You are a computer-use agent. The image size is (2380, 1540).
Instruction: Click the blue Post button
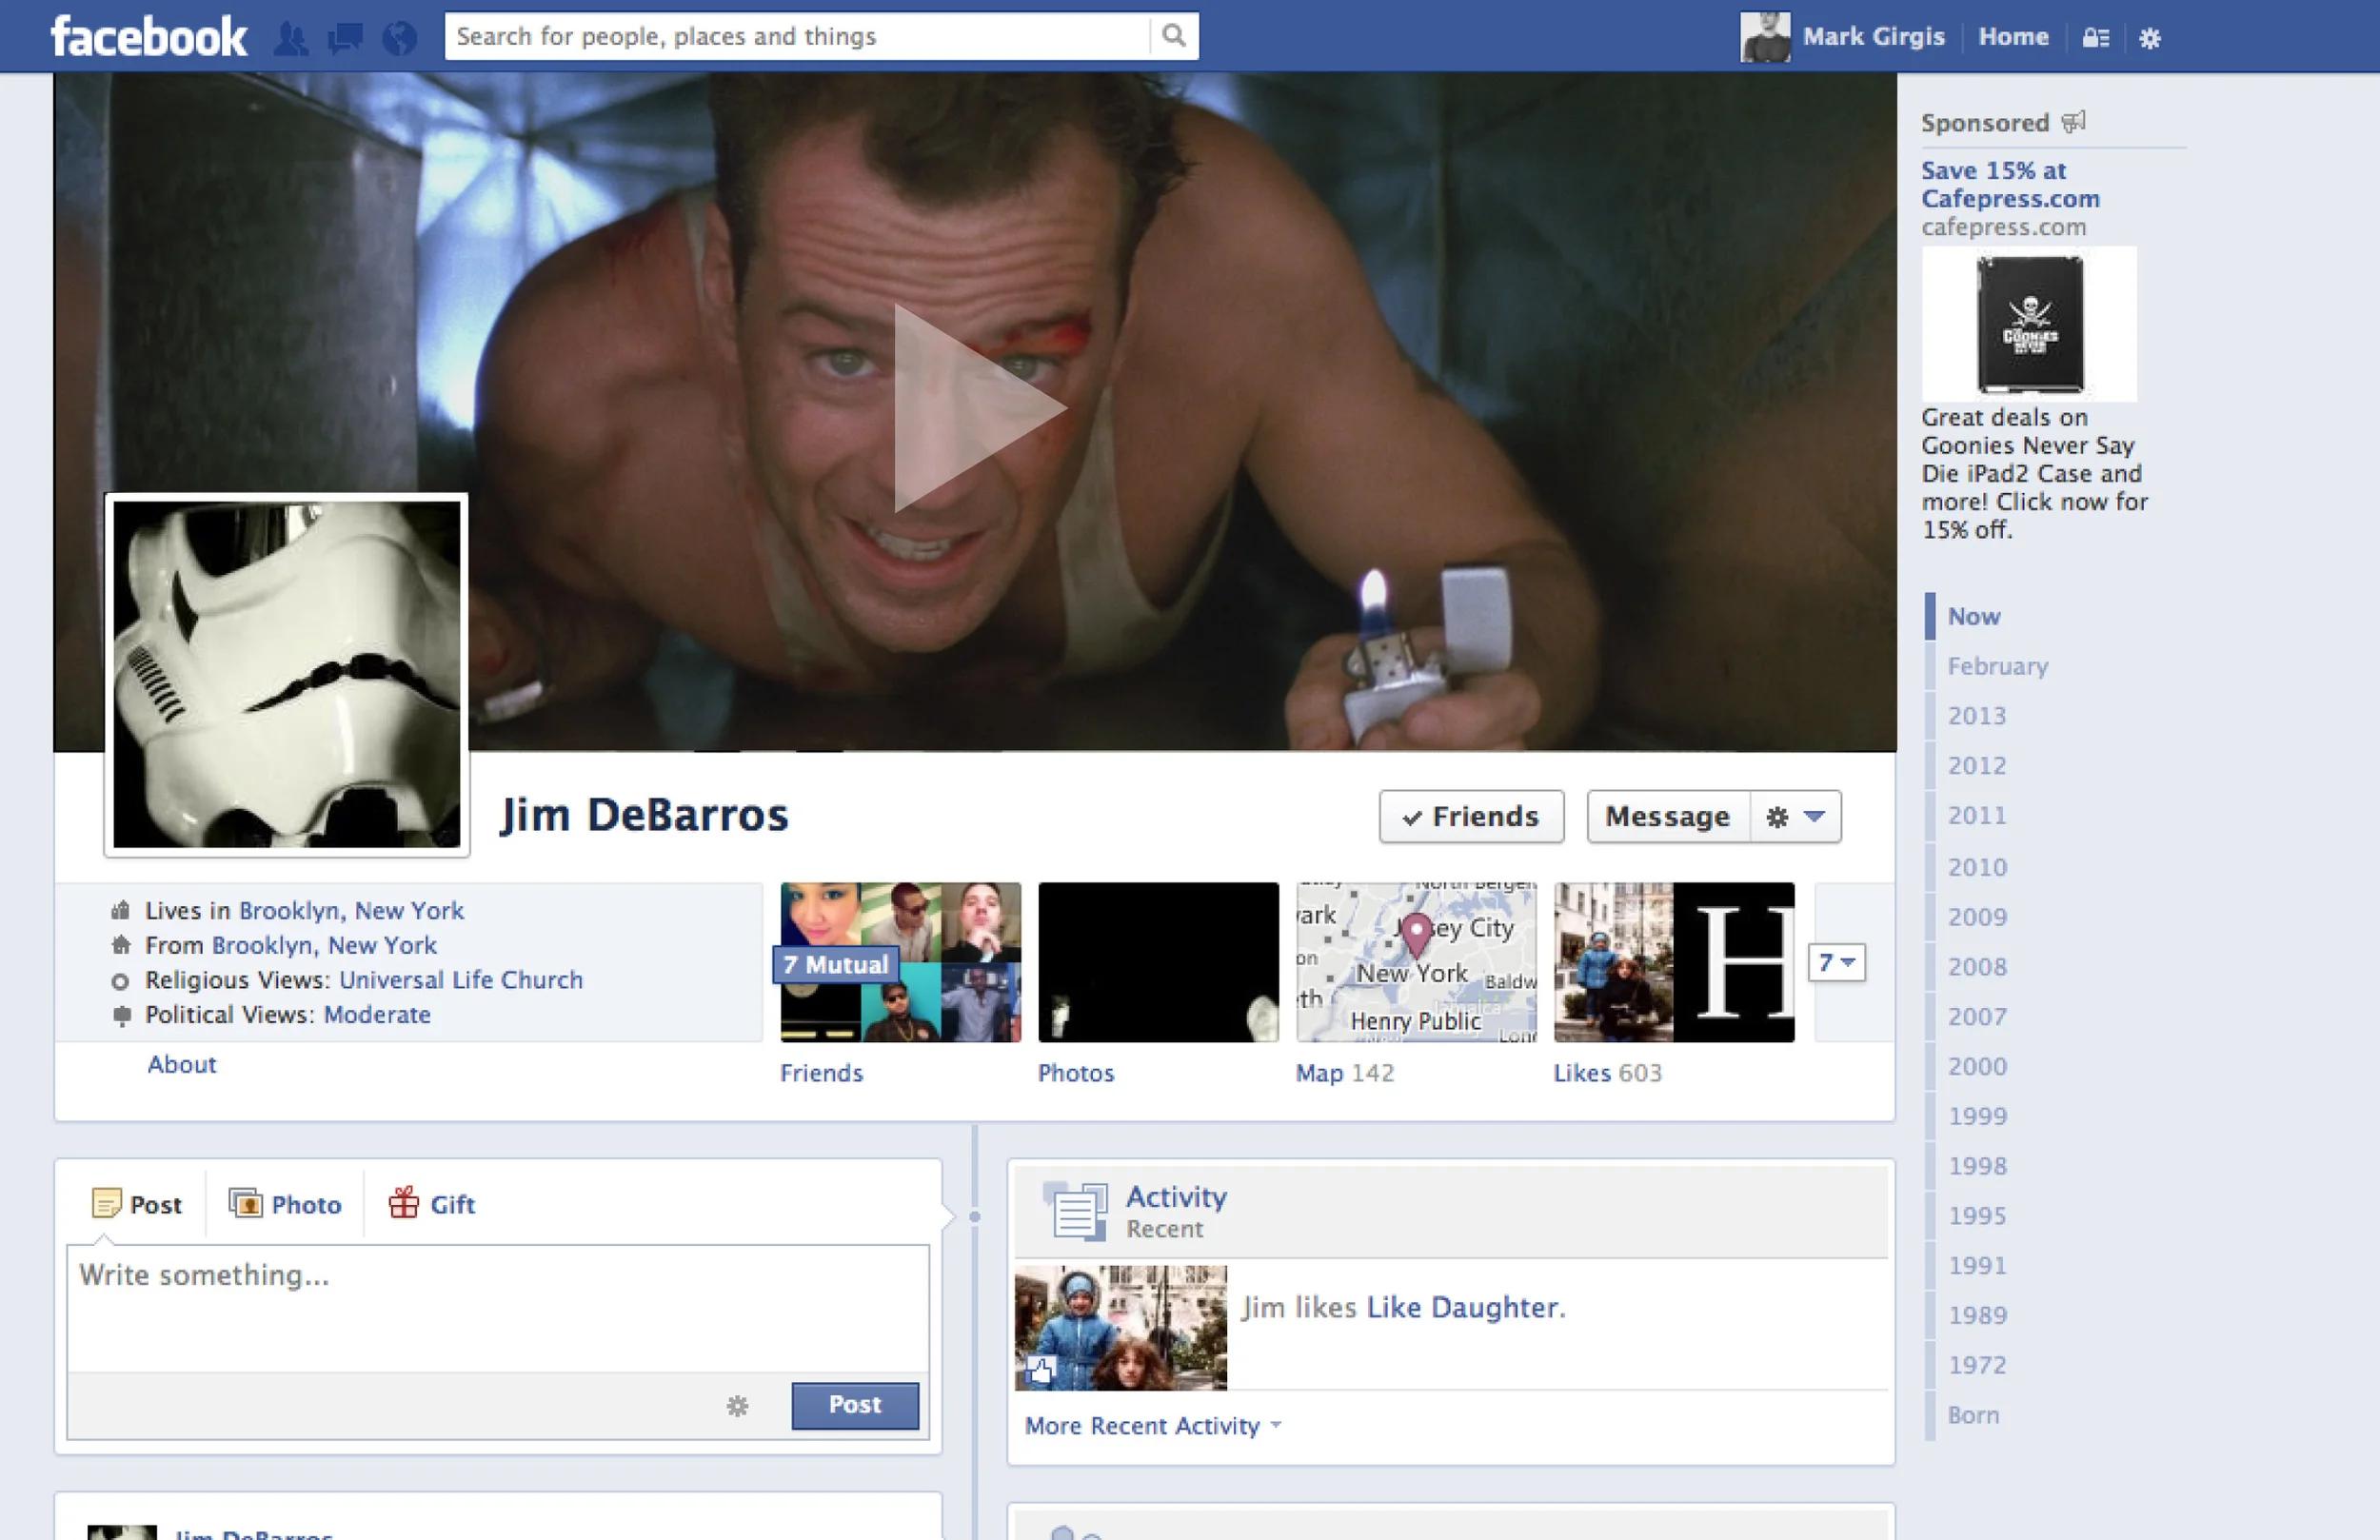pos(855,1405)
